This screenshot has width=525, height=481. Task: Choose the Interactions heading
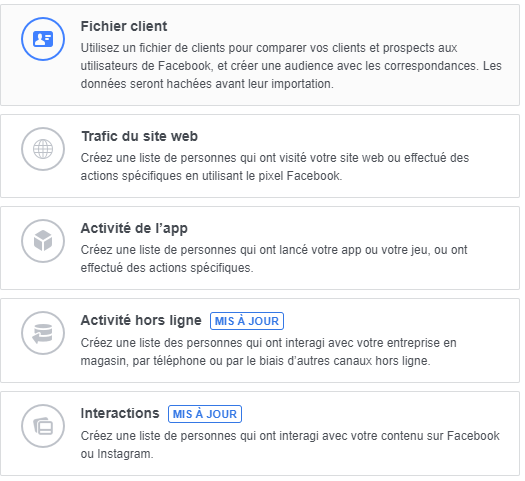tap(120, 413)
